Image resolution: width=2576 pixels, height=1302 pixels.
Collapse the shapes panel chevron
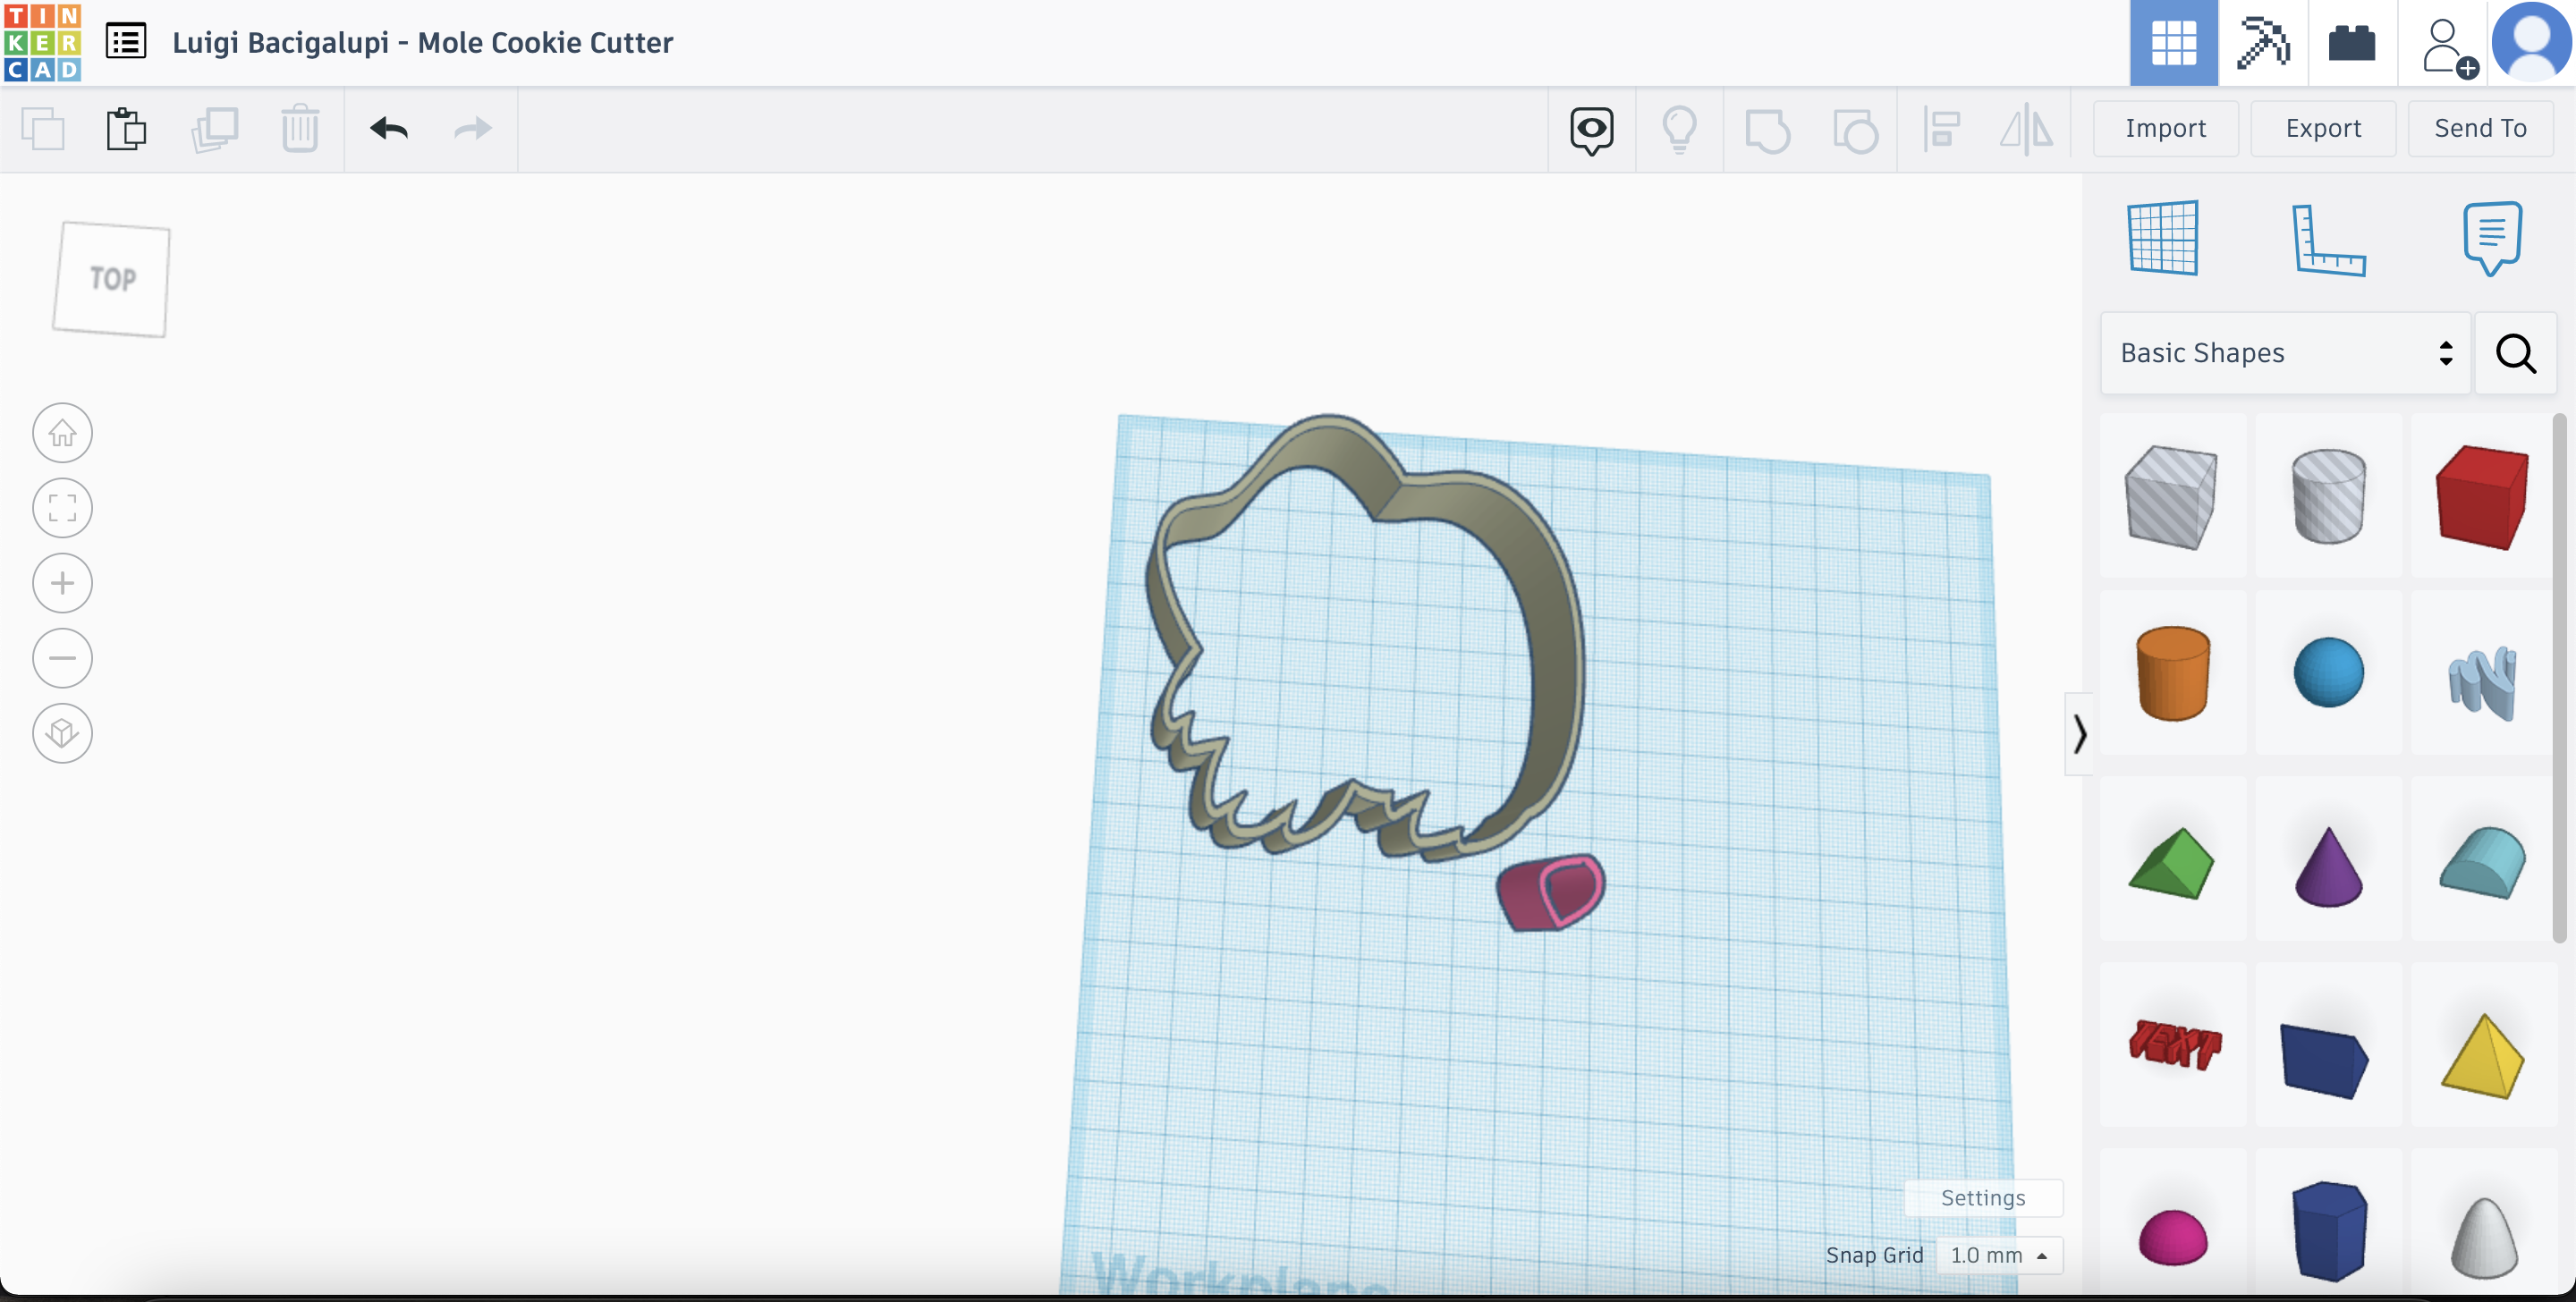[x=2079, y=733]
